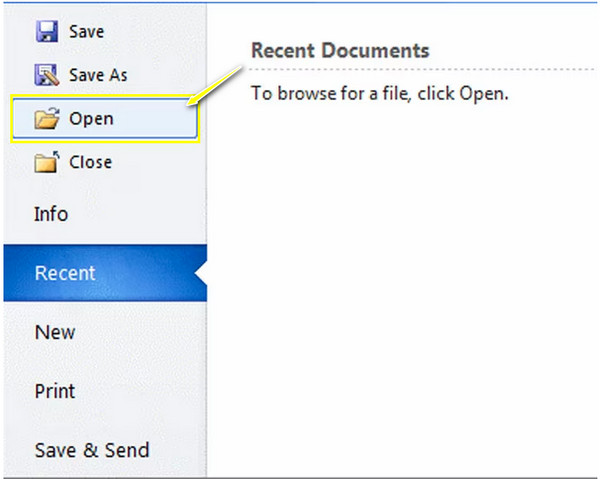This screenshot has height=479, width=600.
Task: Open the Save & Send tab
Action: [x=92, y=450]
